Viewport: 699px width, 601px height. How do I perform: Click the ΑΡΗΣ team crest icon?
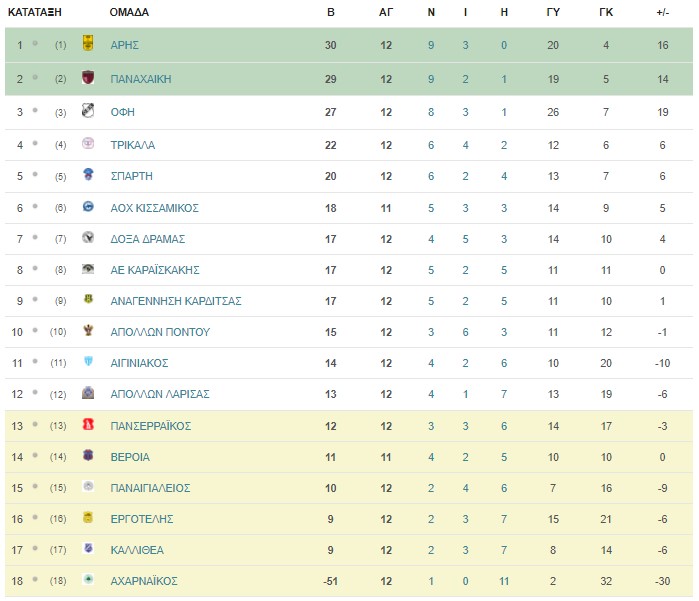point(88,43)
